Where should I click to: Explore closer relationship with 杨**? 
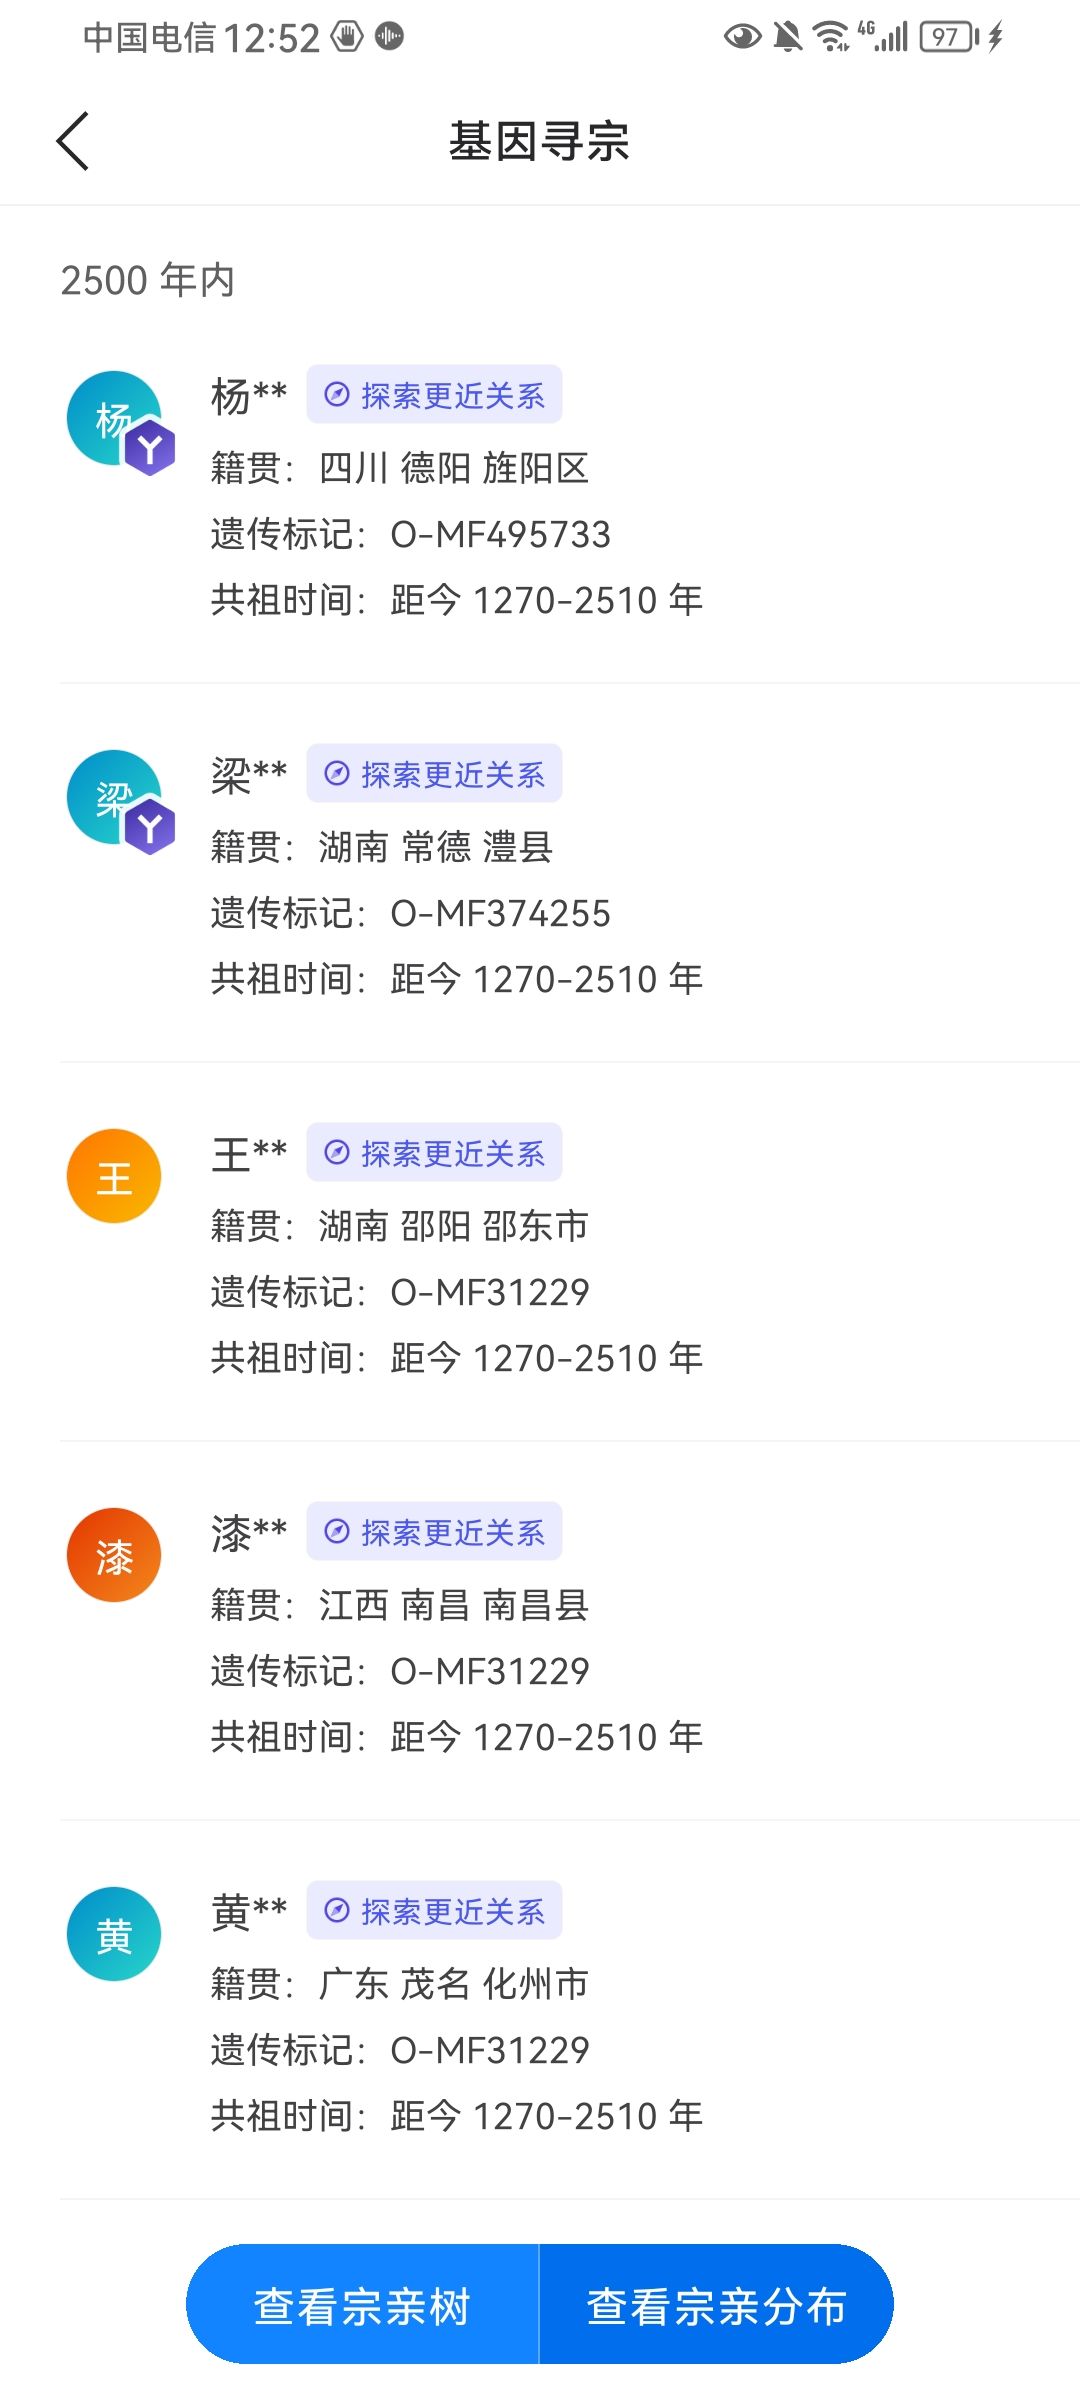click(434, 395)
